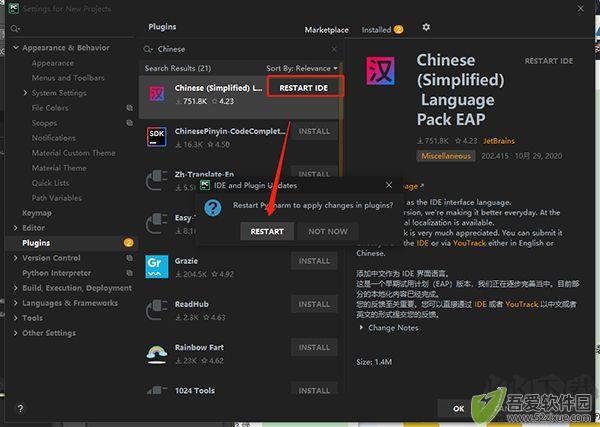Click the badge on the Installed tab
This screenshot has height=427, width=600.
click(398, 29)
